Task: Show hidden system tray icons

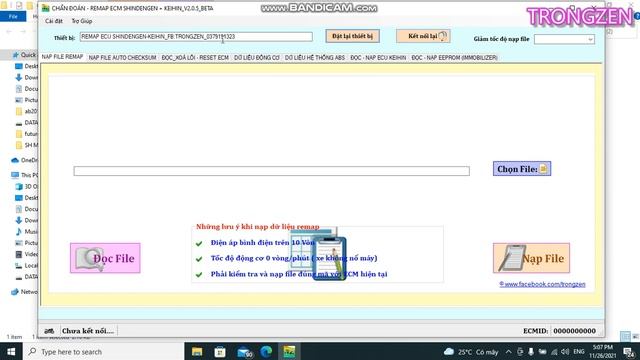Action: (509, 351)
